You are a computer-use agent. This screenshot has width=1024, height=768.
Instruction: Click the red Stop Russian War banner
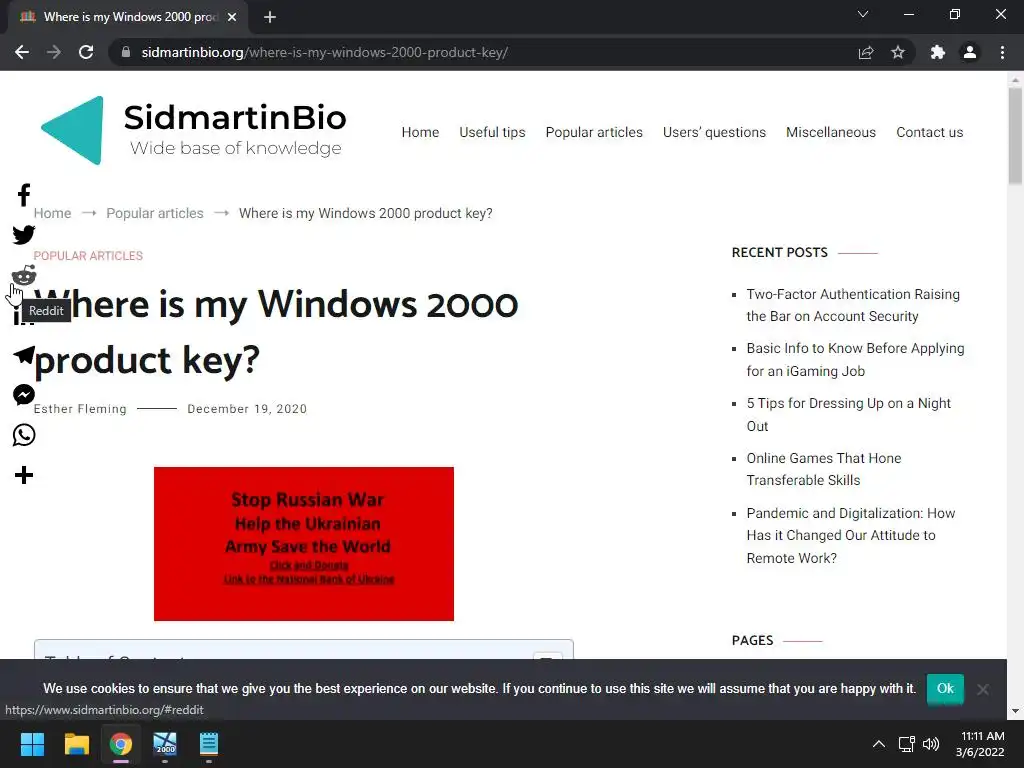pyautogui.click(x=304, y=543)
